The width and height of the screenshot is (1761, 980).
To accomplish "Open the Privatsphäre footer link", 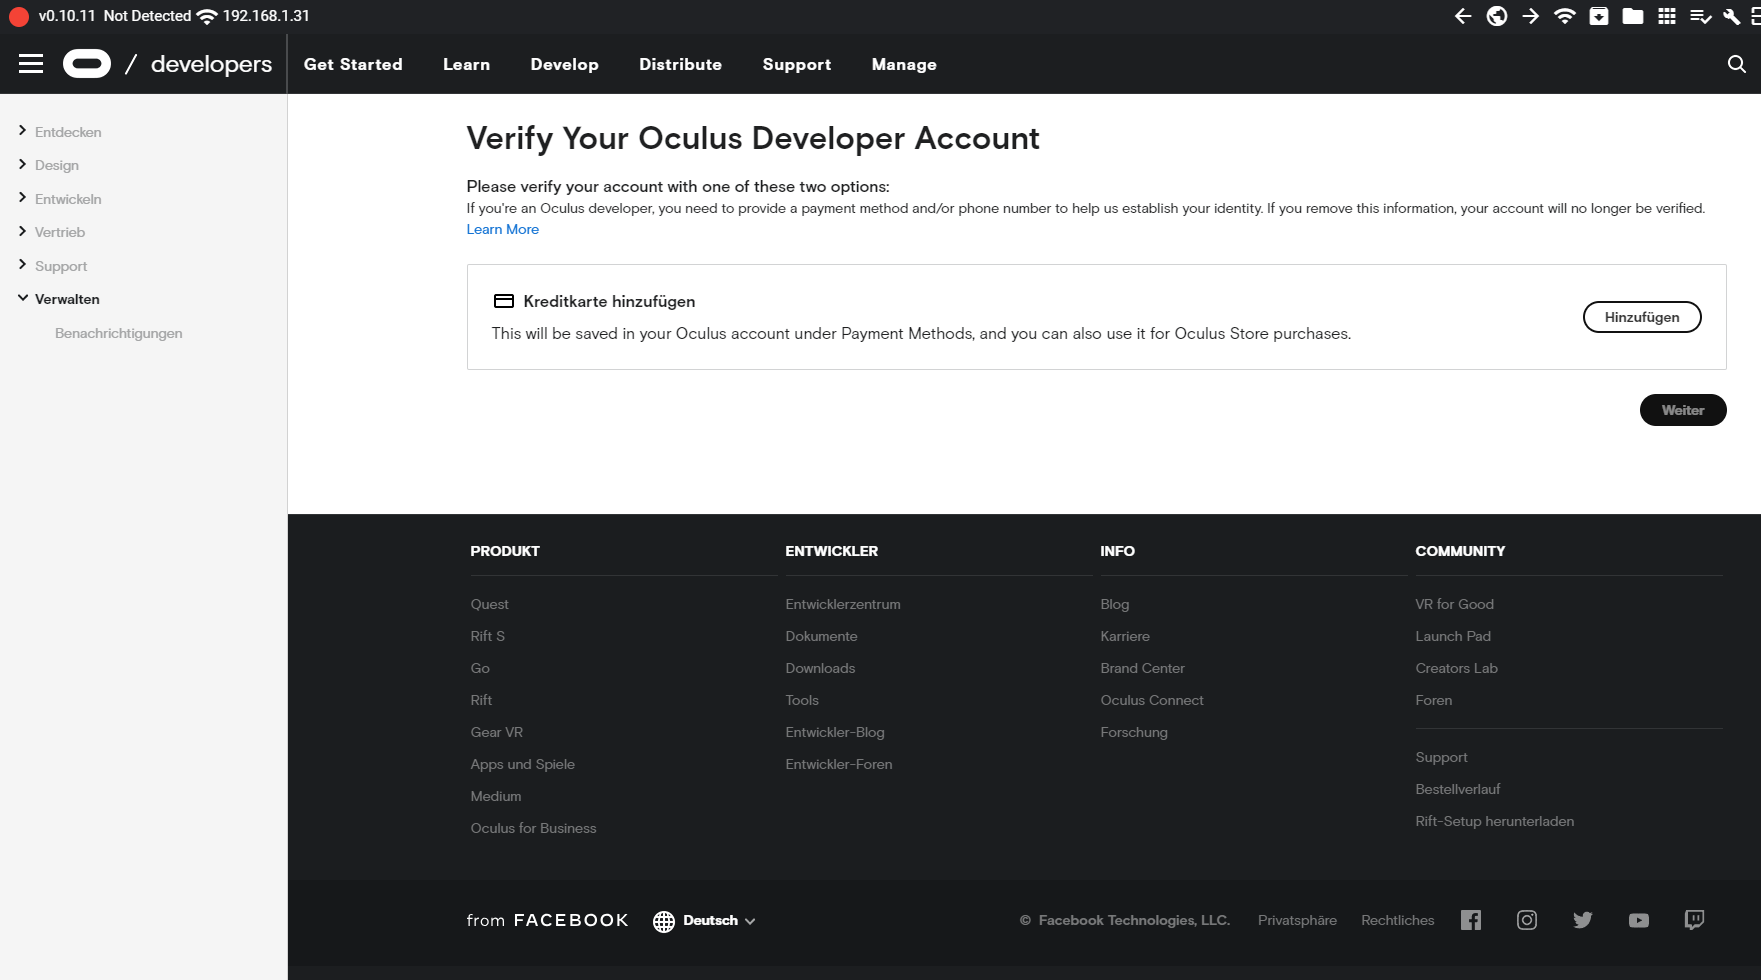I will pyautogui.click(x=1297, y=920).
